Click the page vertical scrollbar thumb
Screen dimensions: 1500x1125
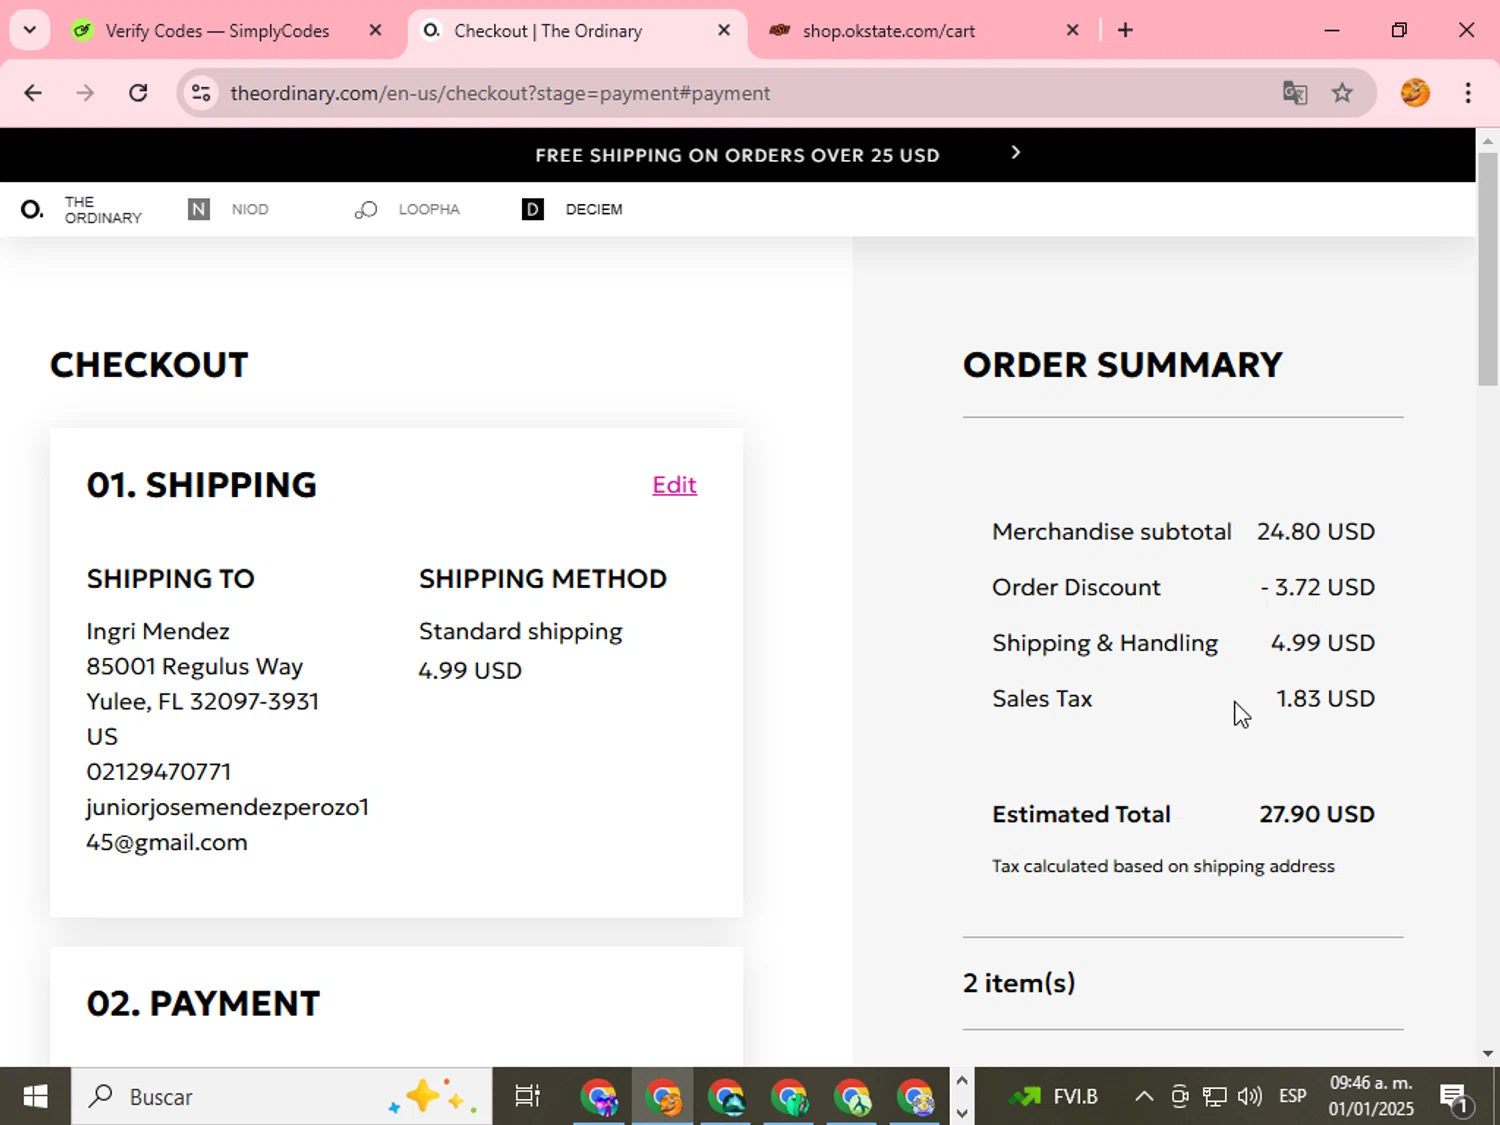(x=1488, y=268)
